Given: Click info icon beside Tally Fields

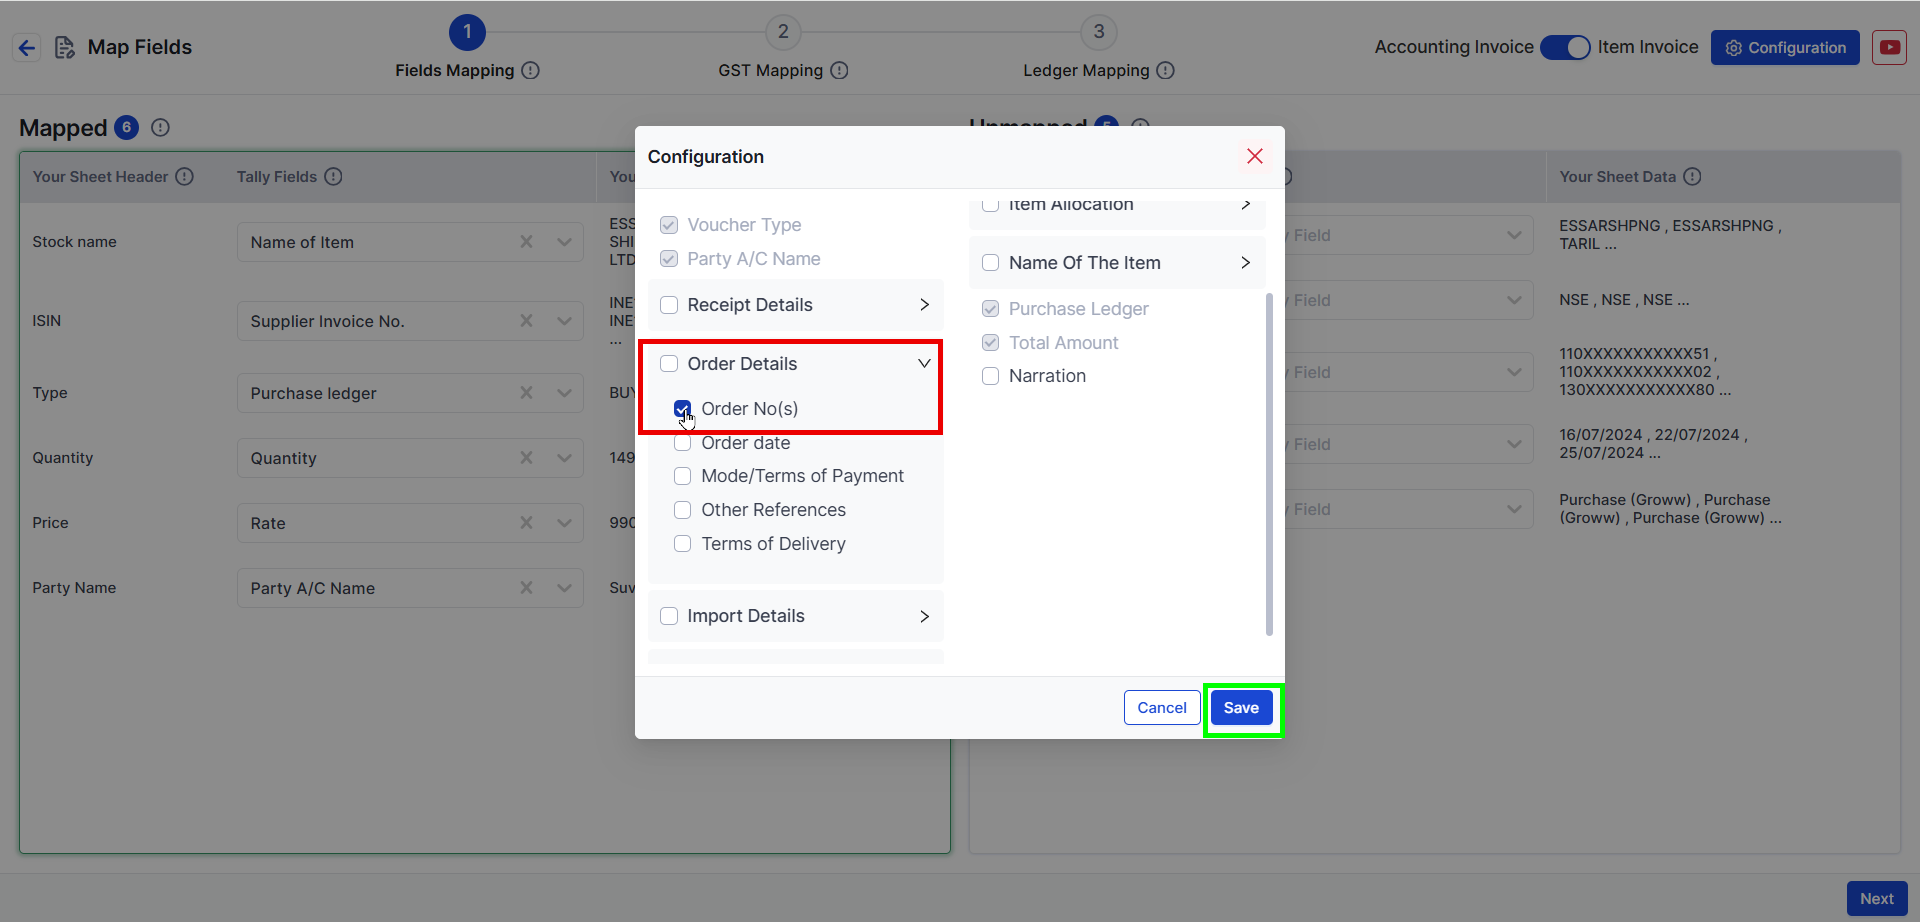Looking at the screenshot, I should coord(333,176).
